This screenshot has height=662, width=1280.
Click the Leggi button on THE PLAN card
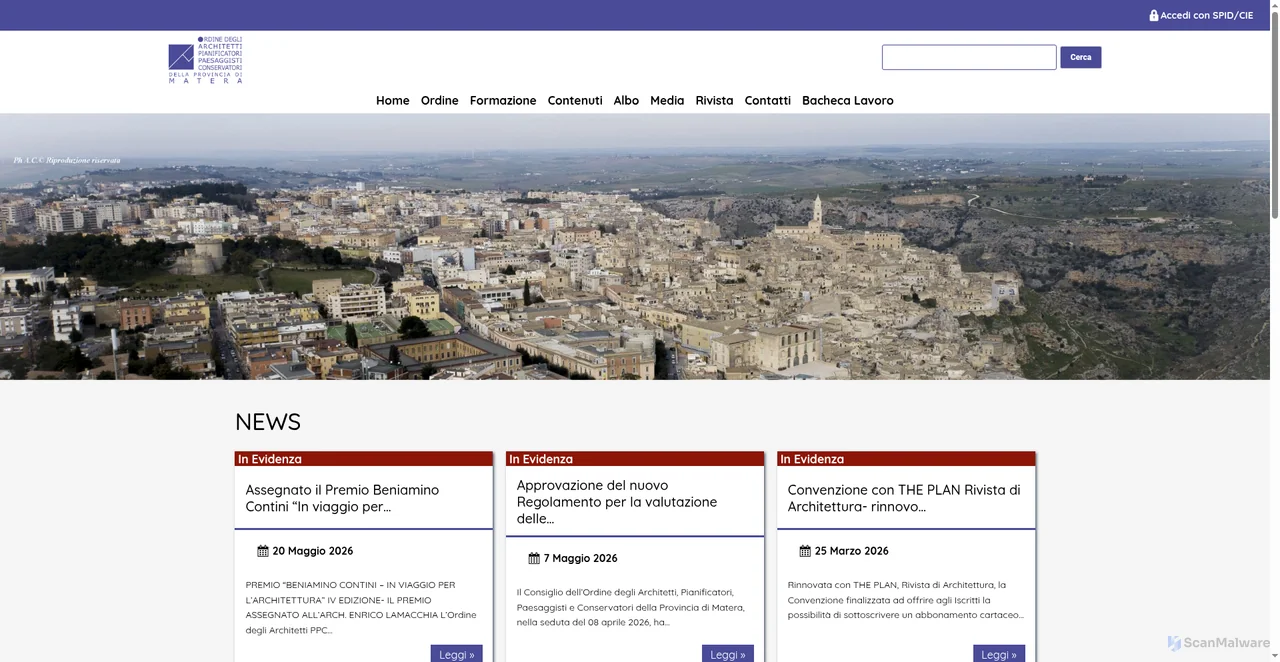998,654
